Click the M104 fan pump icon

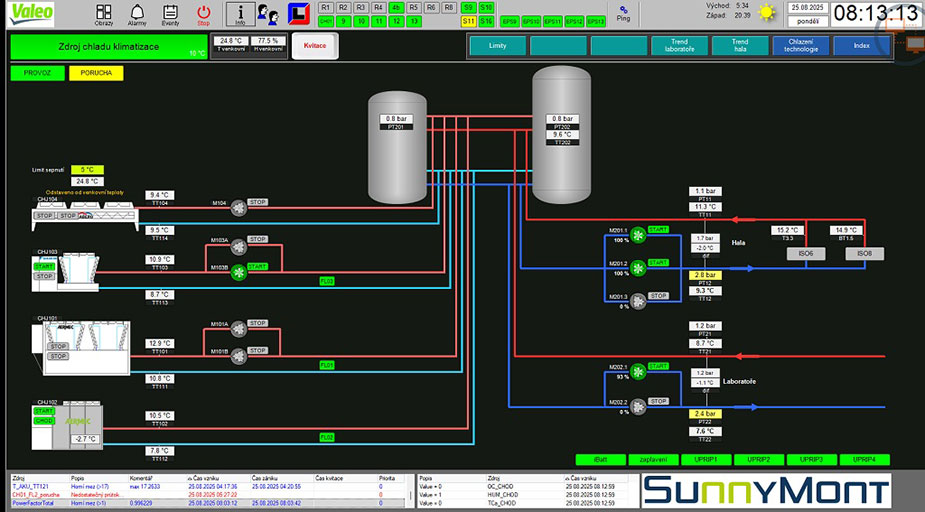pyautogui.click(x=238, y=208)
